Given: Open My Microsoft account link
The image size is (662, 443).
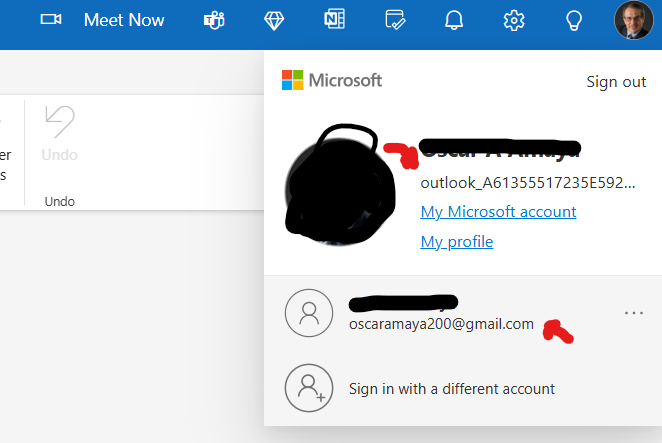Looking at the screenshot, I should click(x=498, y=212).
